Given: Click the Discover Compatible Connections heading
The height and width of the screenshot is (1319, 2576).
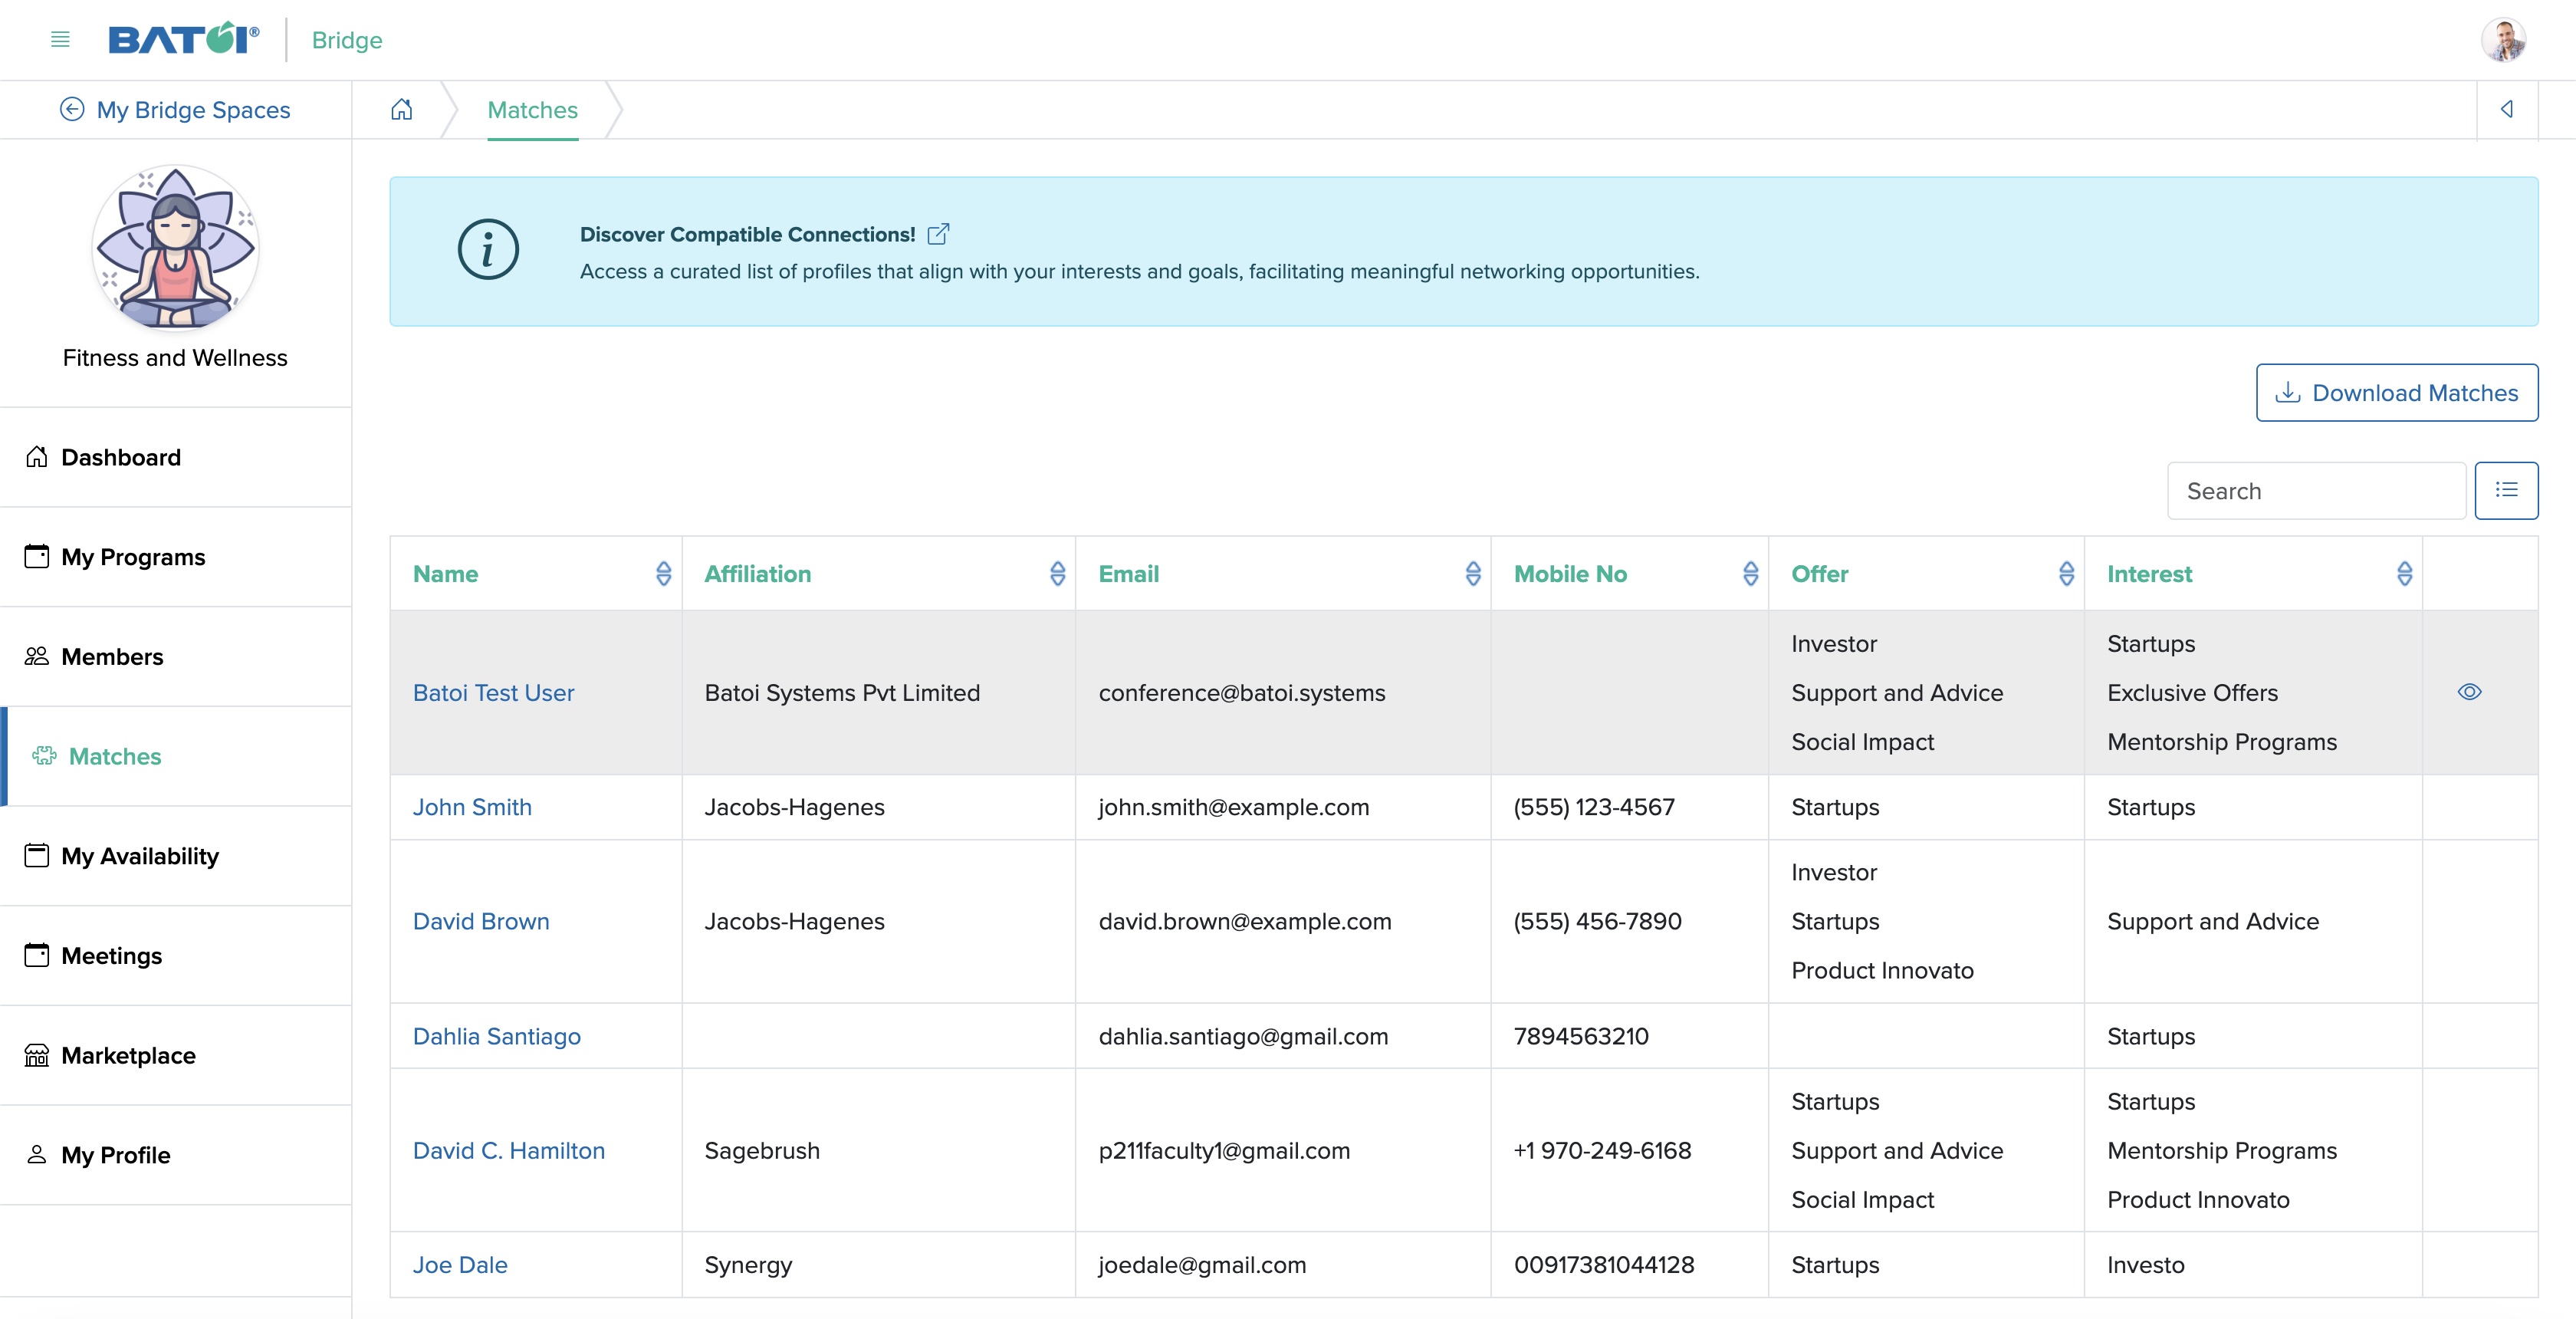Looking at the screenshot, I should (x=747, y=234).
